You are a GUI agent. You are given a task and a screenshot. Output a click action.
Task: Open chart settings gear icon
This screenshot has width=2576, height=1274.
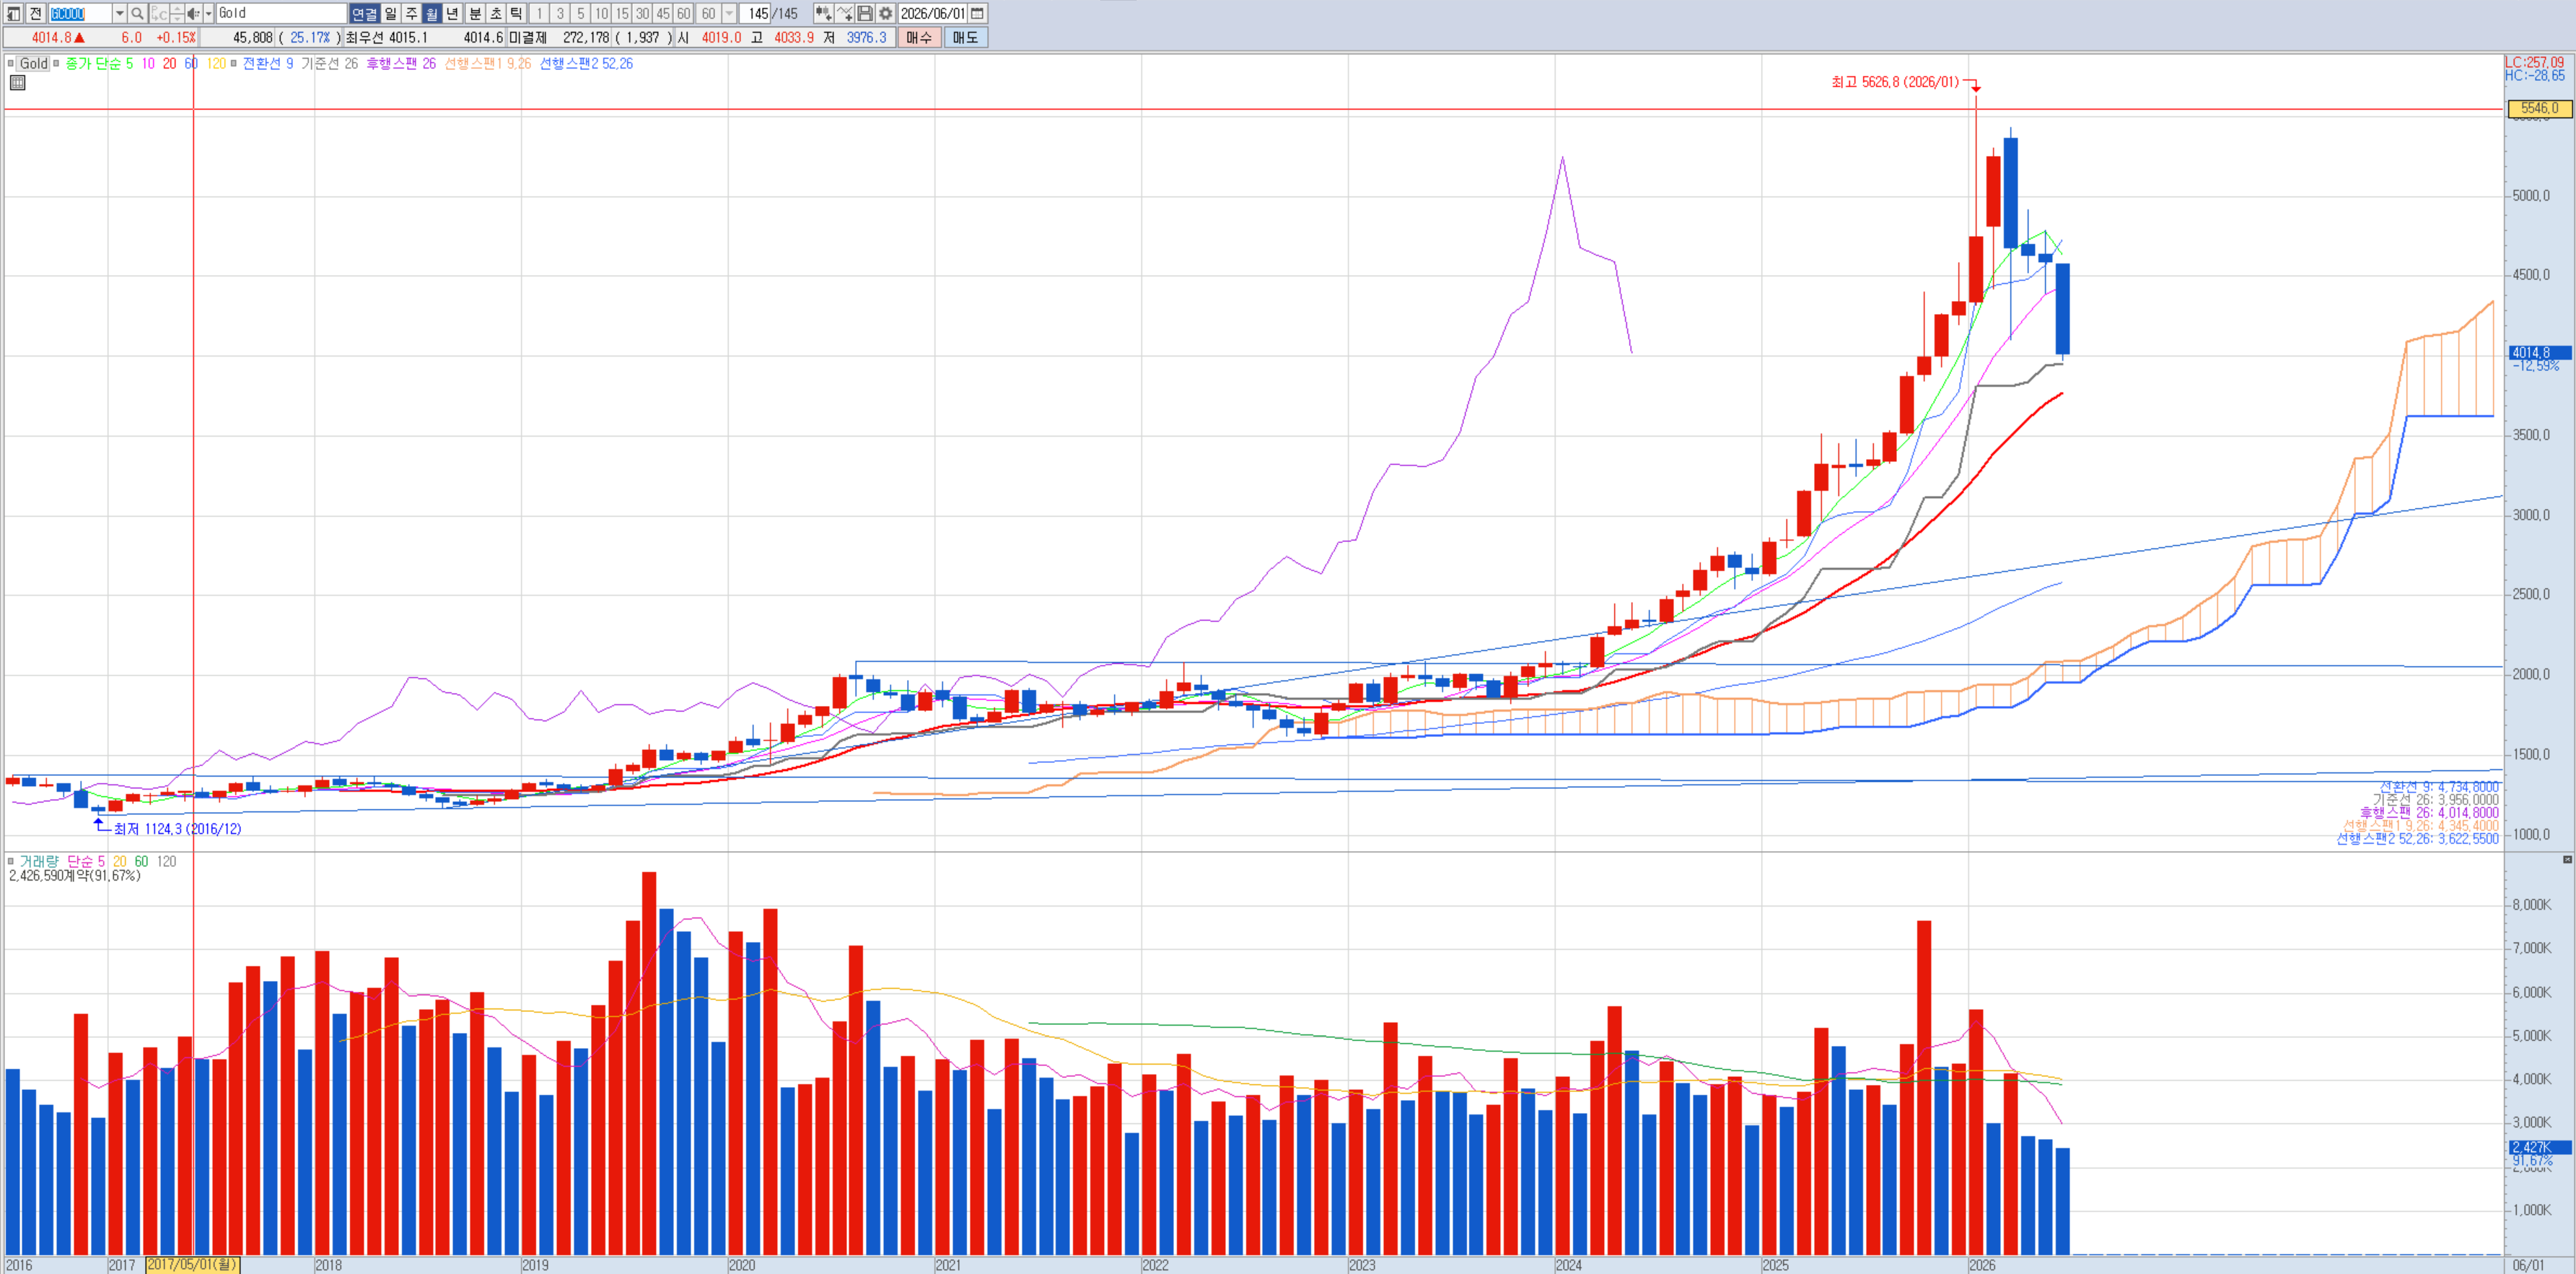886,13
